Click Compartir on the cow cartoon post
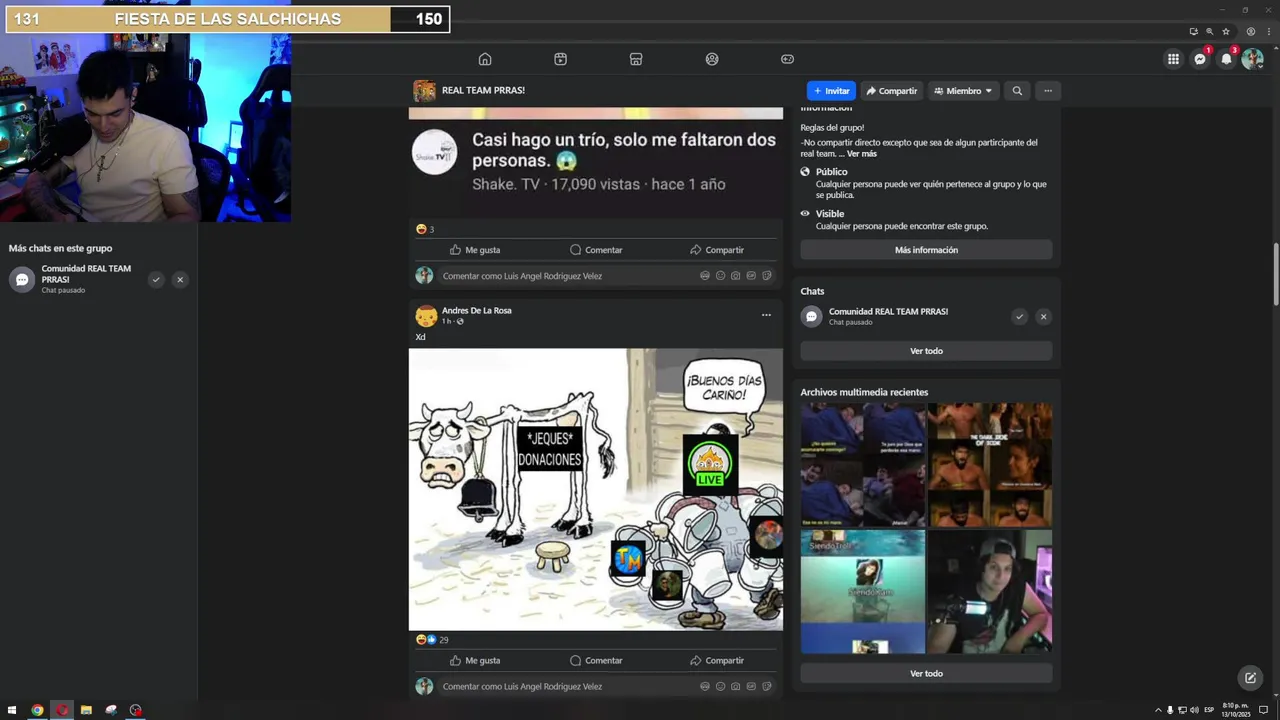This screenshot has width=1280, height=720. click(x=717, y=660)
